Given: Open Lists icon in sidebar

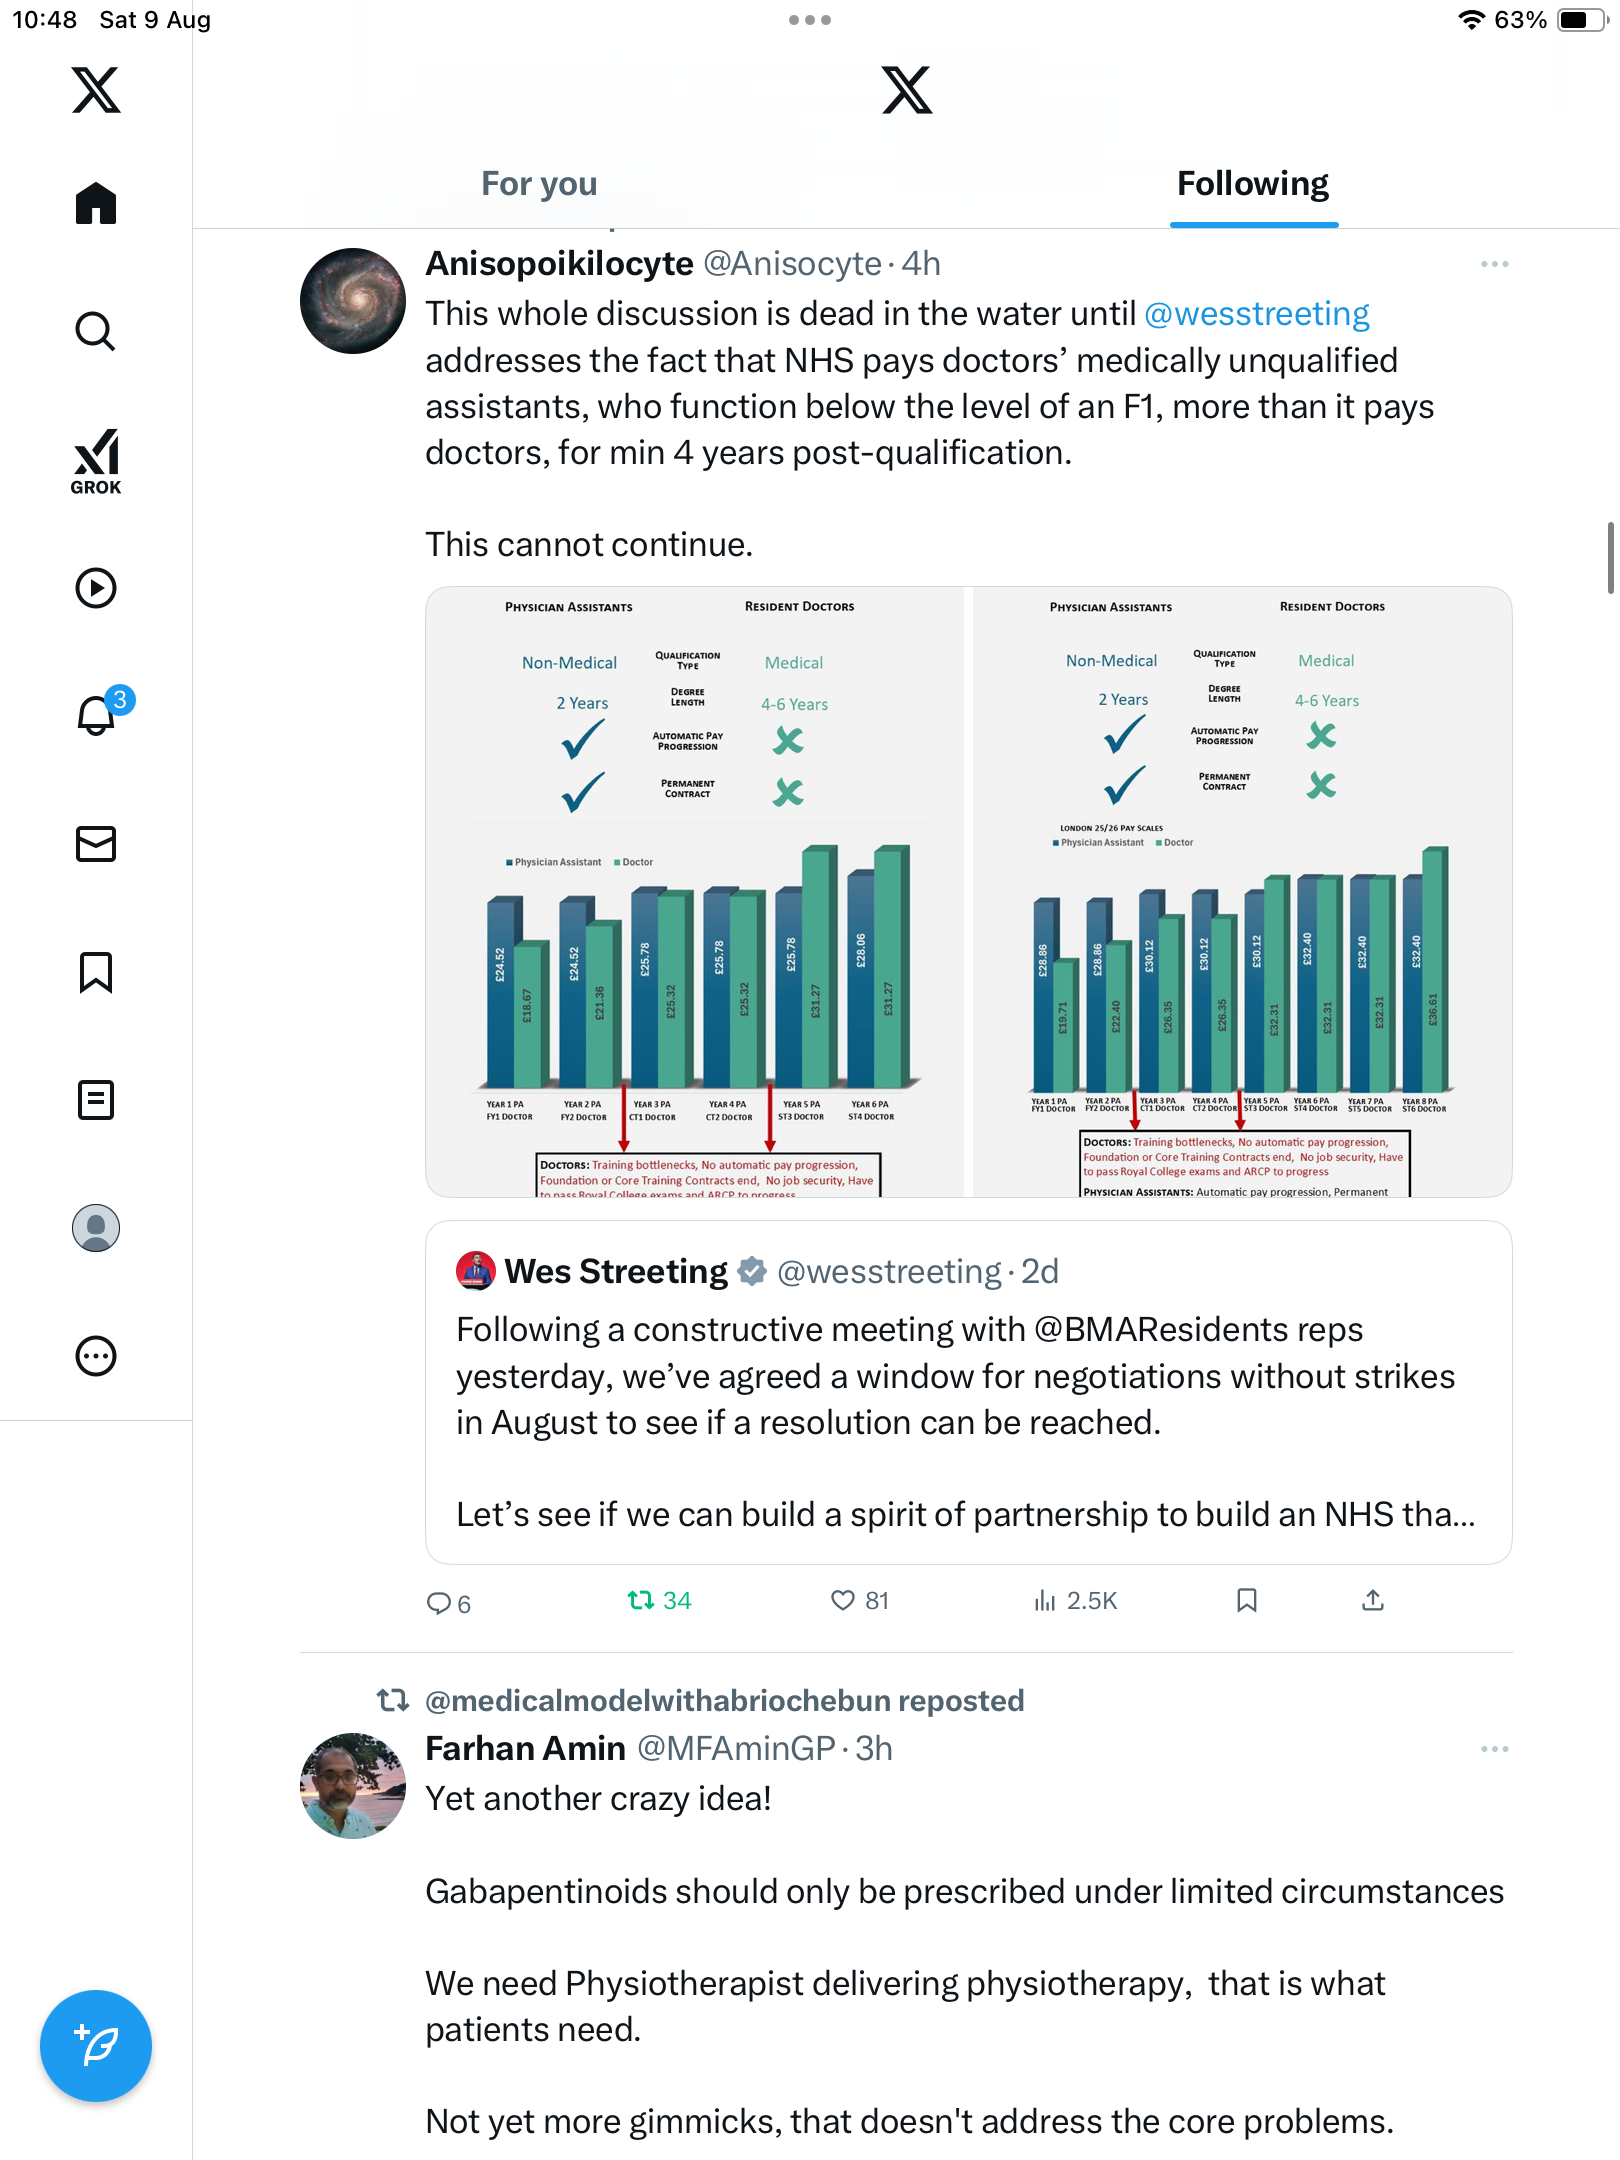Looking at the screenshot, I should pos(96,1100).
